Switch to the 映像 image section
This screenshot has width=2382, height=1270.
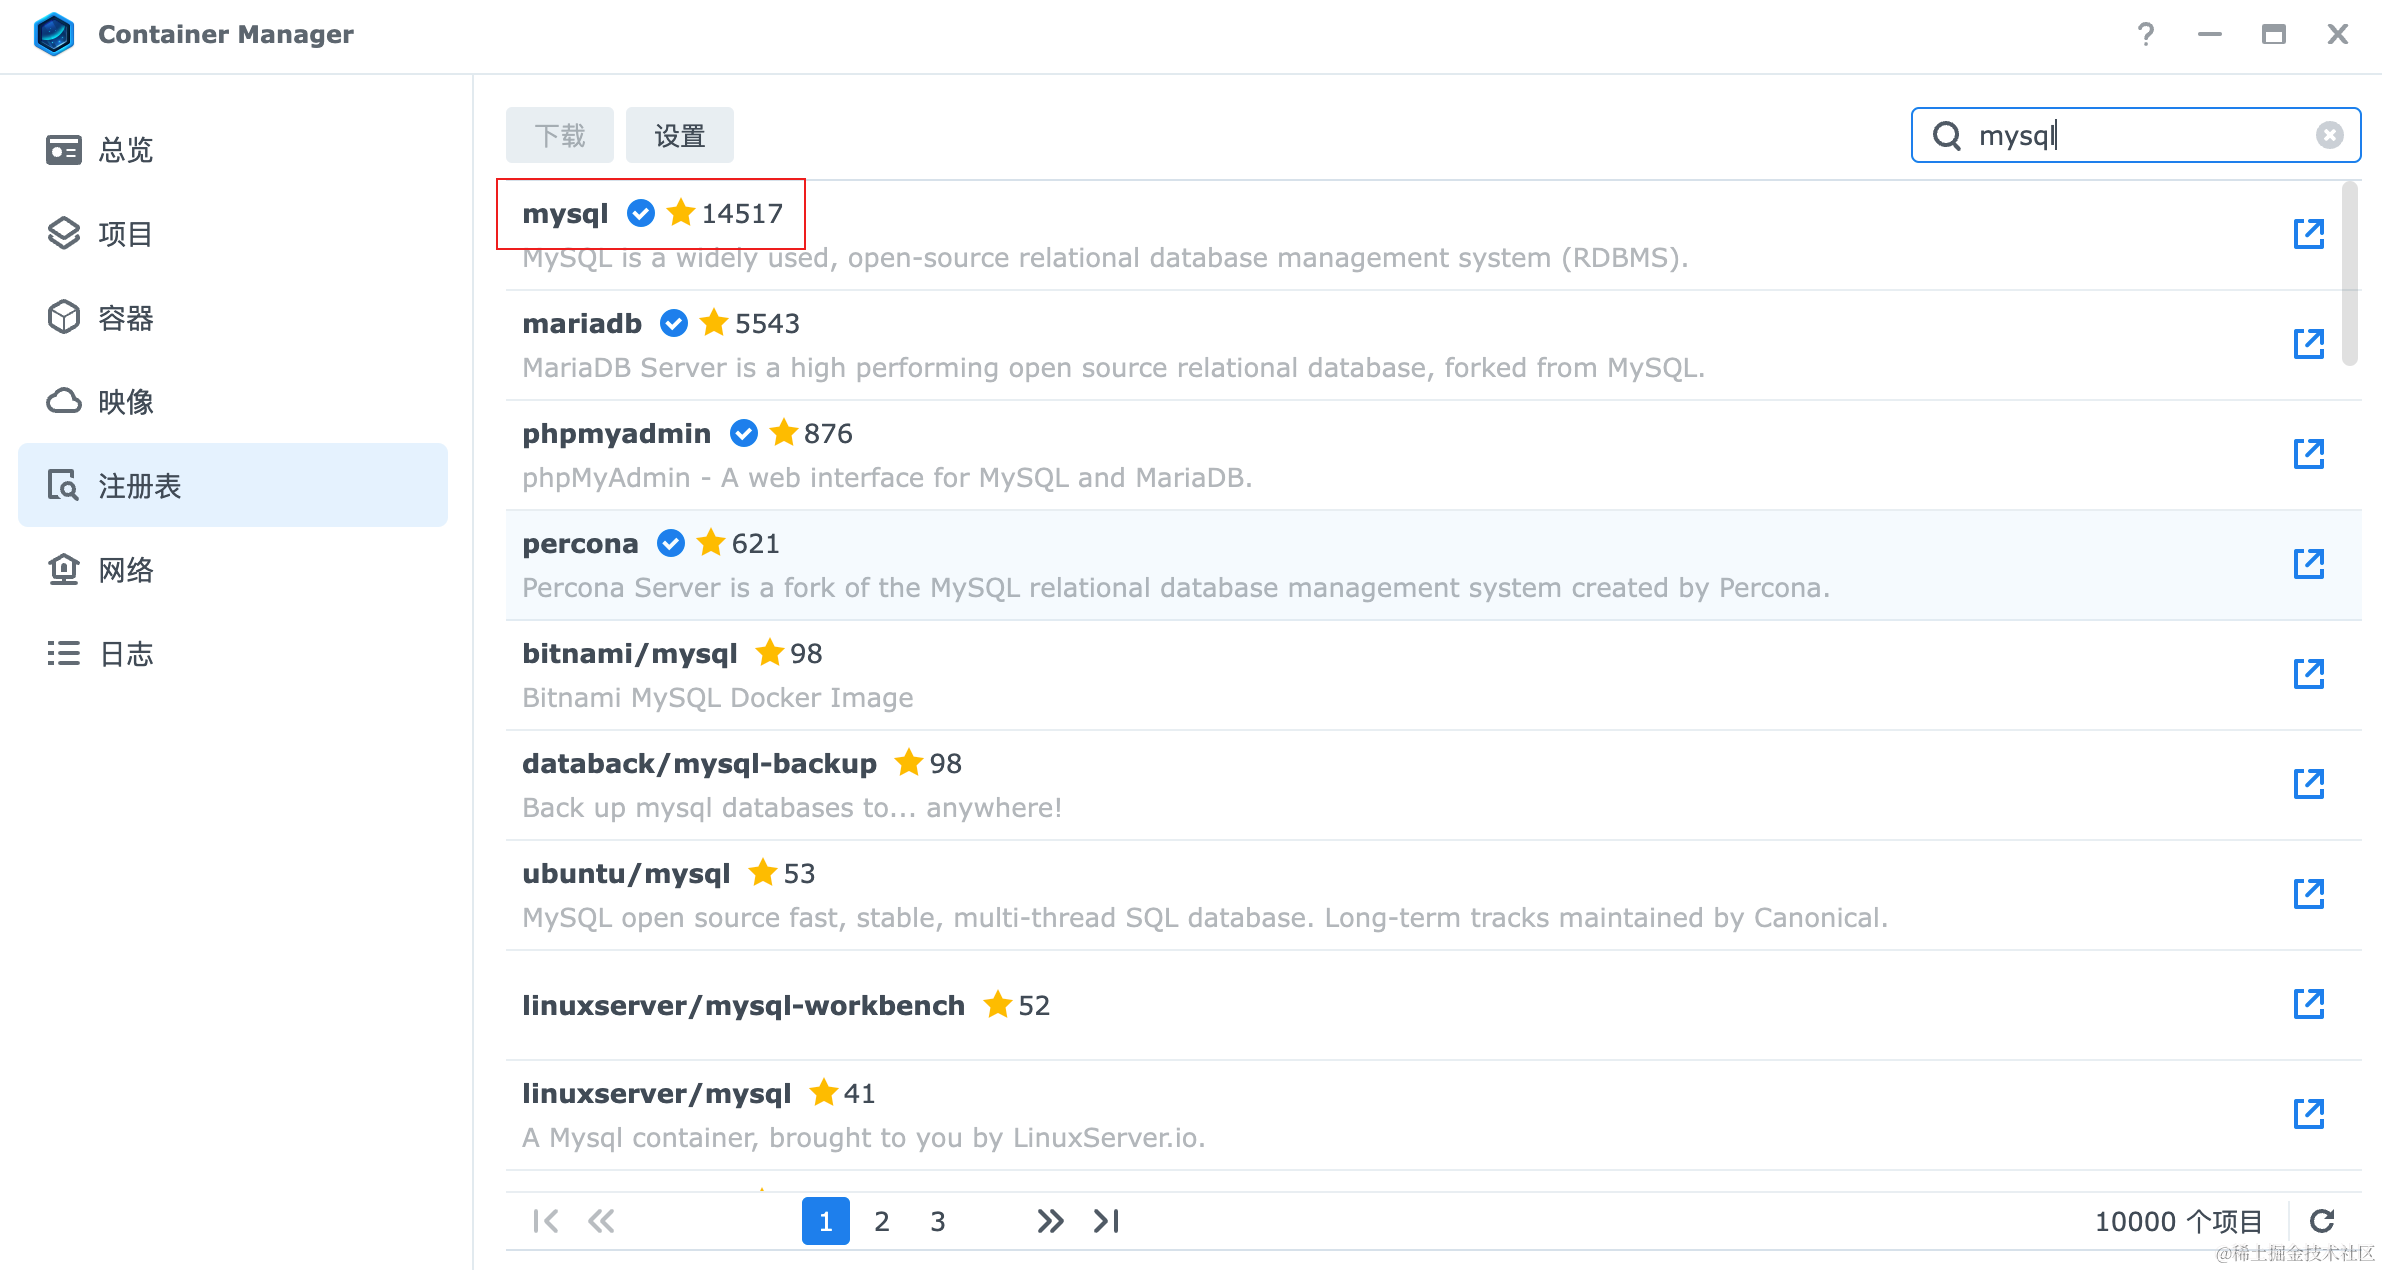[x=125, y=402]
